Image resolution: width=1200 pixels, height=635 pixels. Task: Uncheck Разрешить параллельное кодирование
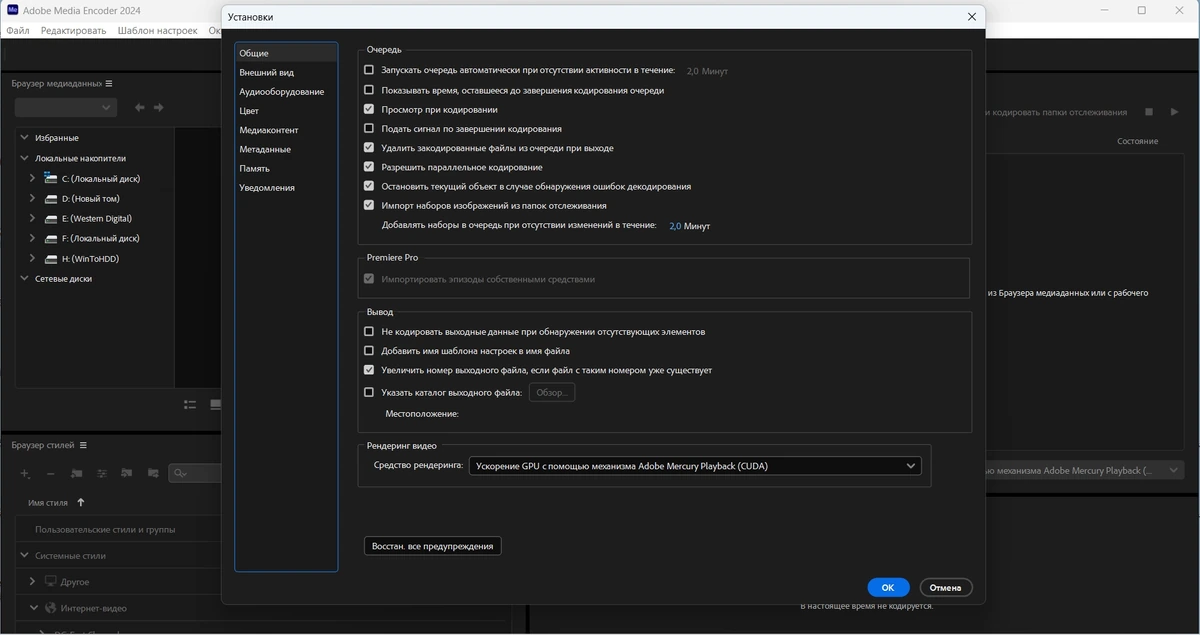(x=369, y=167)
